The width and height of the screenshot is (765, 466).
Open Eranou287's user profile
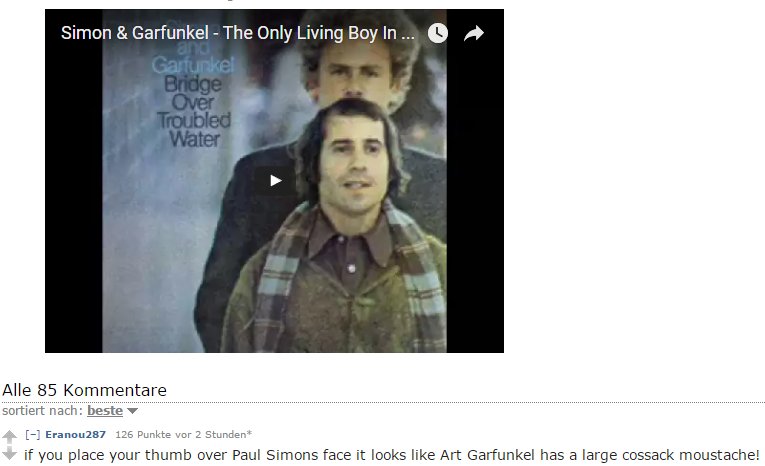coord(76,434)
